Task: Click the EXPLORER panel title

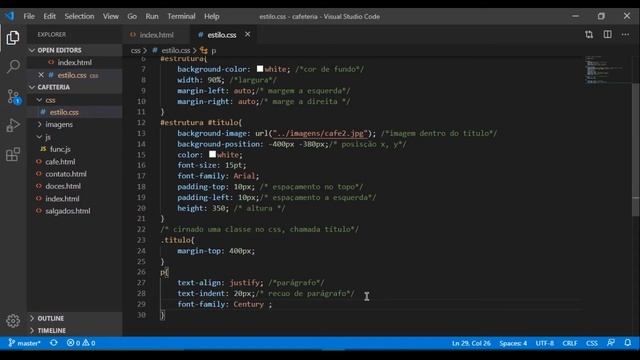Action: click(x=52, y=35)
